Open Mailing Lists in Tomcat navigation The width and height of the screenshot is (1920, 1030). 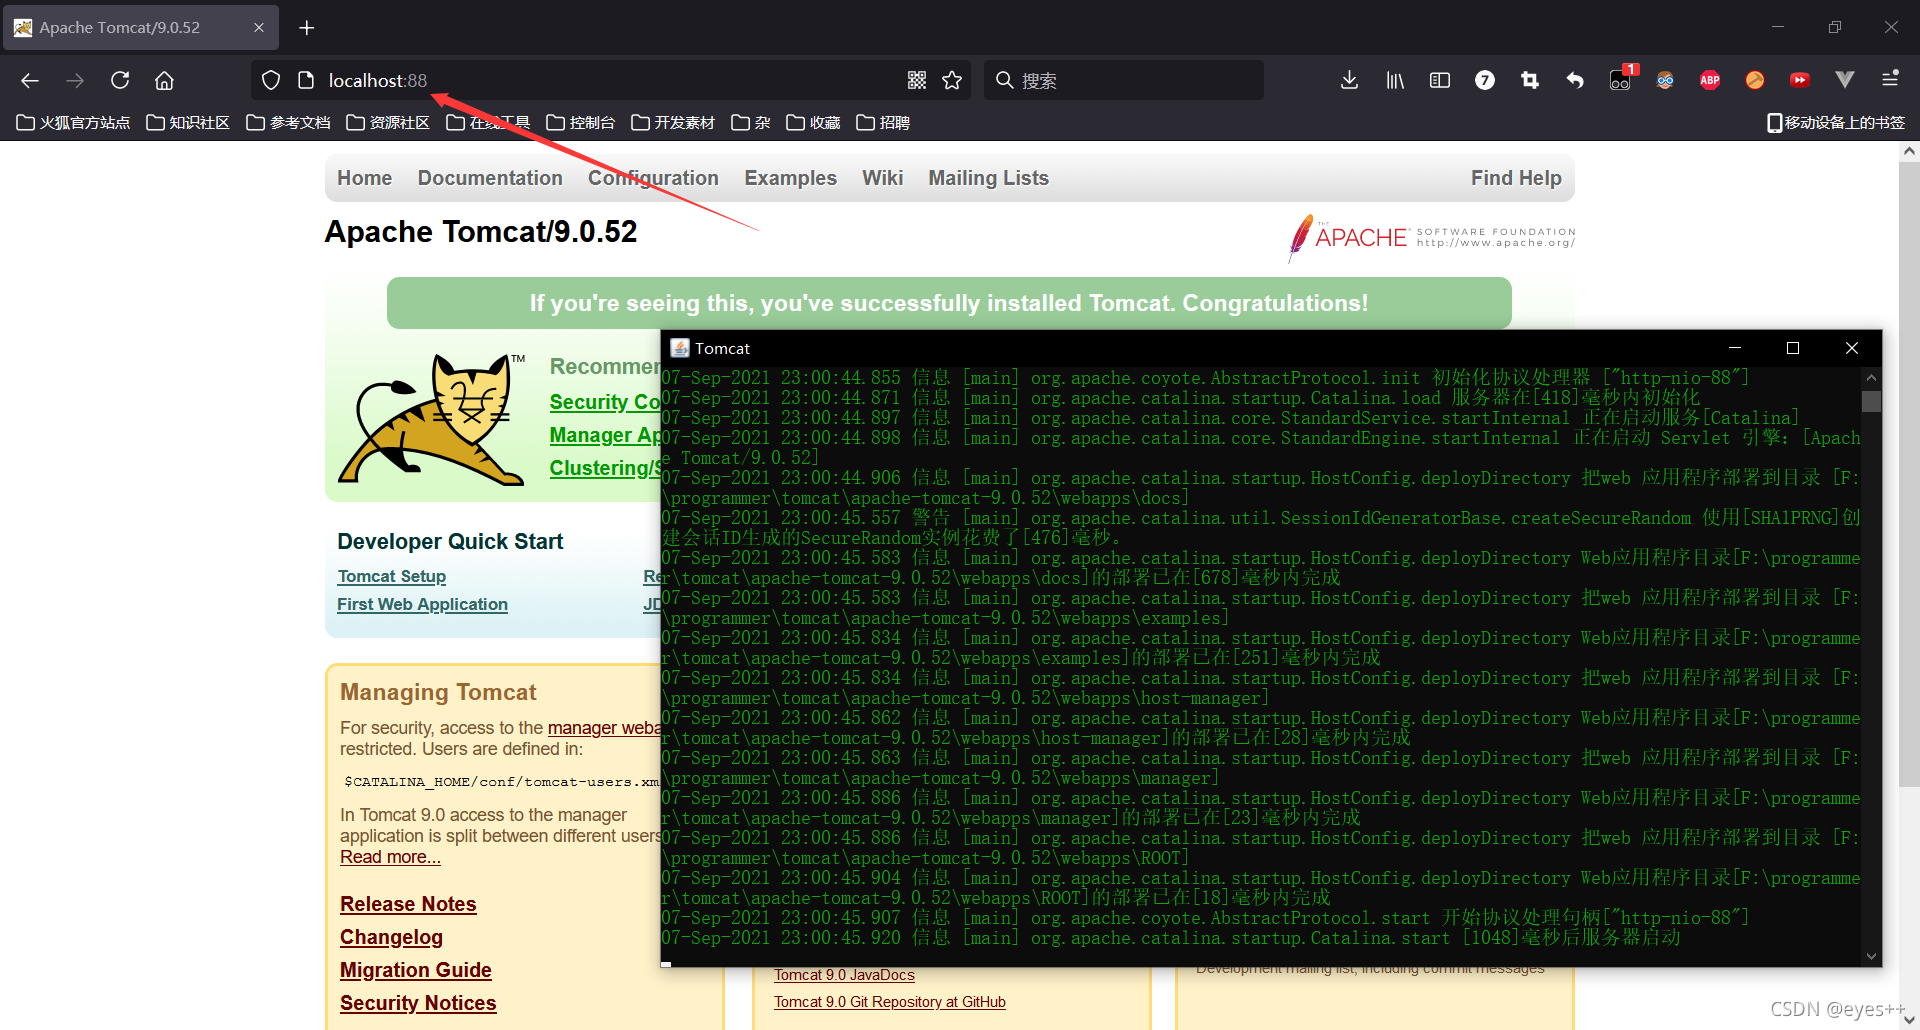[x=988, y=178]
